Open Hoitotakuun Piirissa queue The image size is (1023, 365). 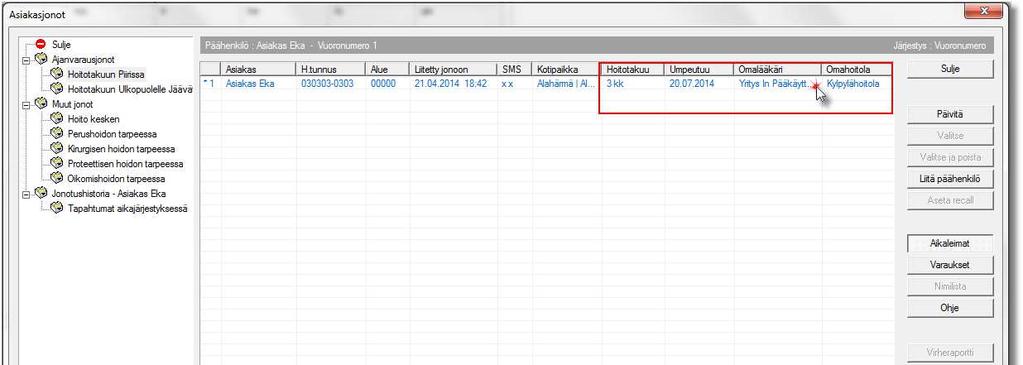pos(106,75)
